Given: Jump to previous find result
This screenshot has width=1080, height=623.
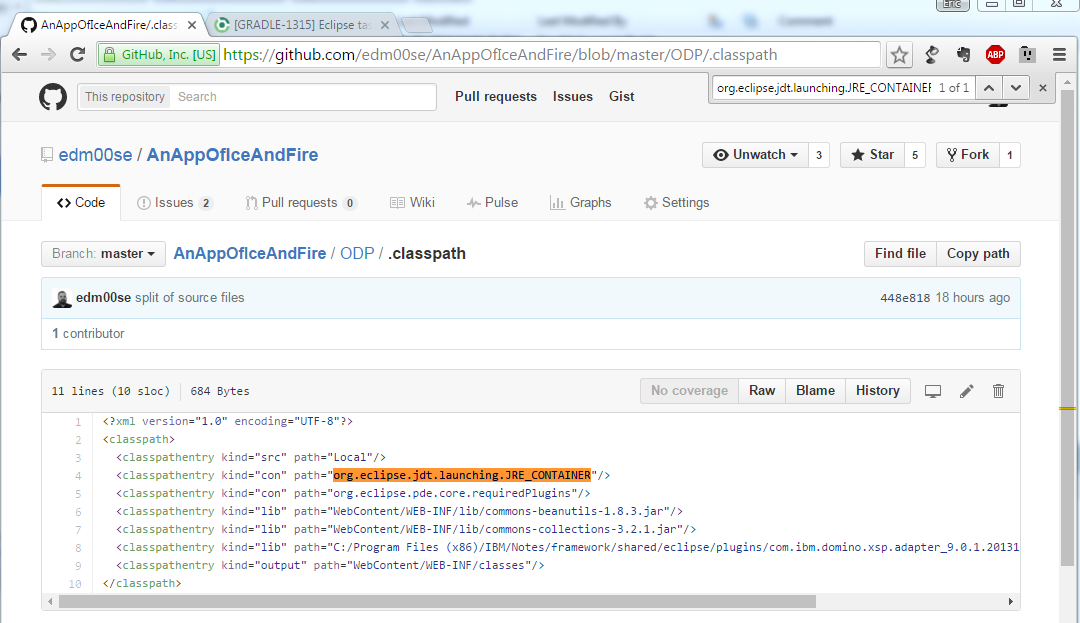Looking at the screenshot, I should pos(988,88).
